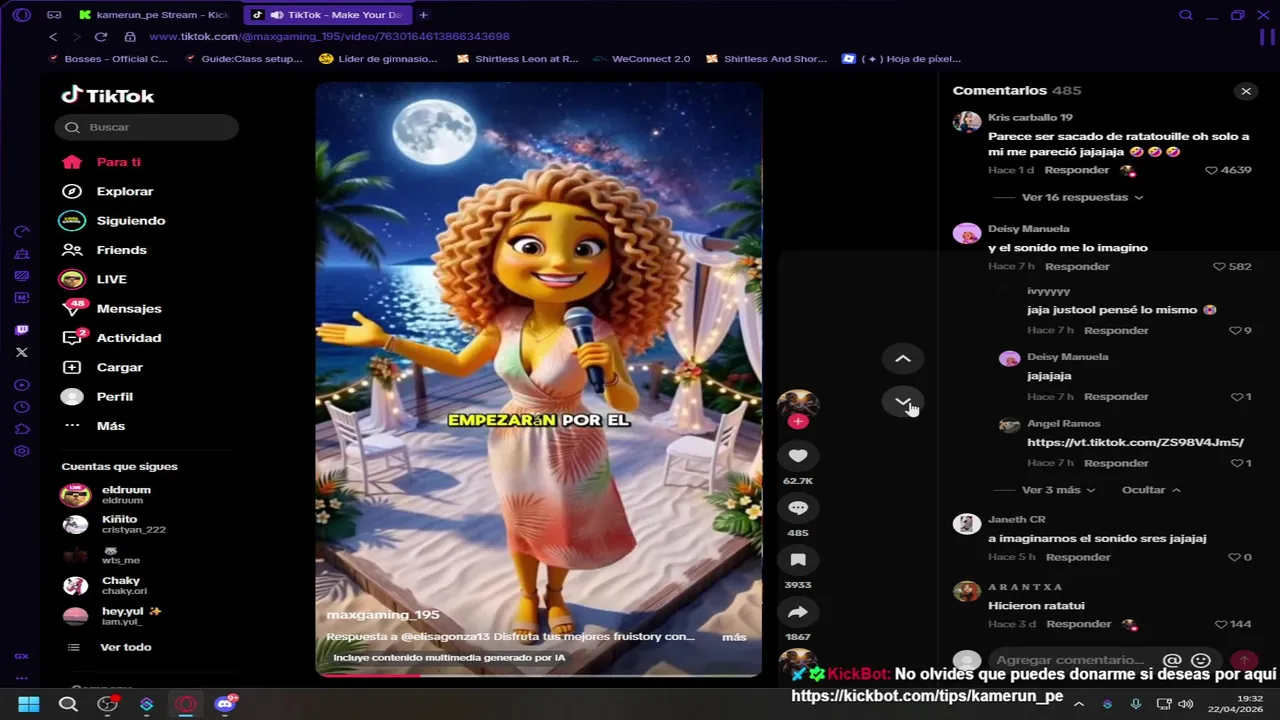Open Hoja de píxel bookmark
The width and height of the screenshot is (1280, 720).
[x=901, y=59]
